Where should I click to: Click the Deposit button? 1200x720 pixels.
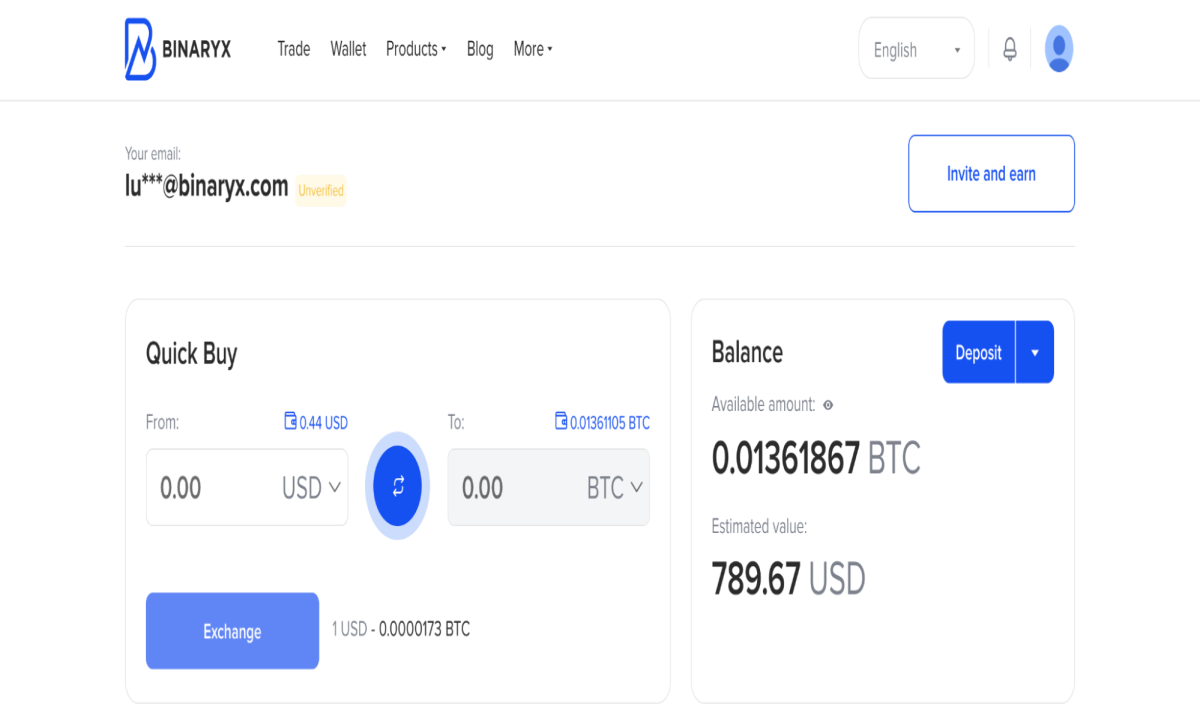978,352
